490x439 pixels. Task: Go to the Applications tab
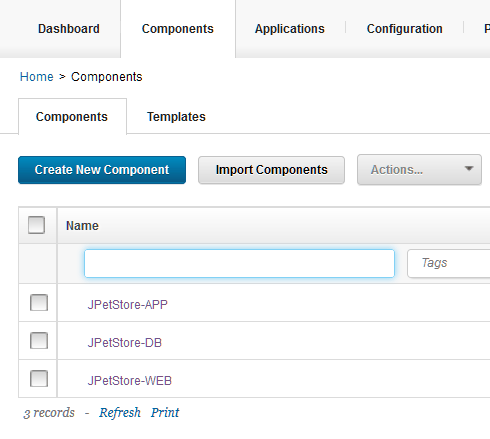290,29
